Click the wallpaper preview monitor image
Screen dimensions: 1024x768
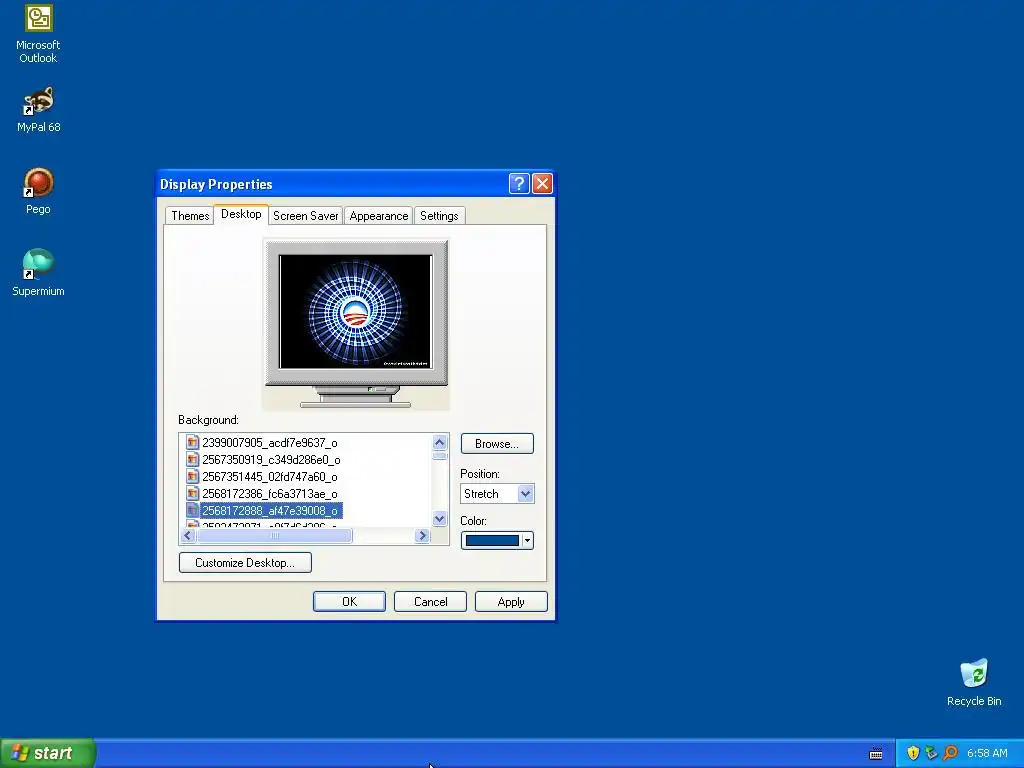[x=356, y=312]
